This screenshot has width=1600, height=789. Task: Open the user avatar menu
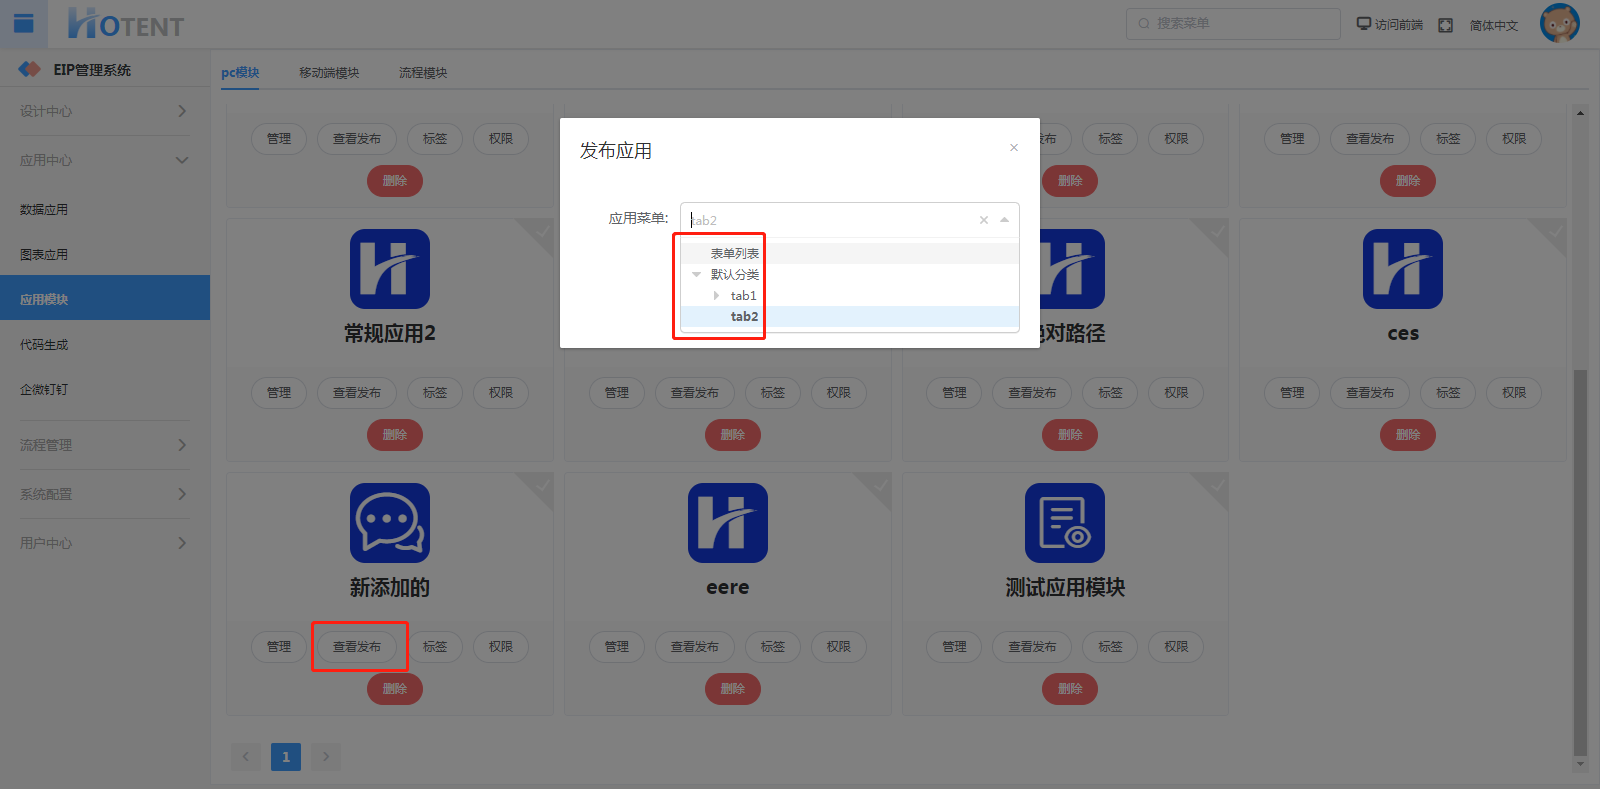click(x=1559, y=23)
